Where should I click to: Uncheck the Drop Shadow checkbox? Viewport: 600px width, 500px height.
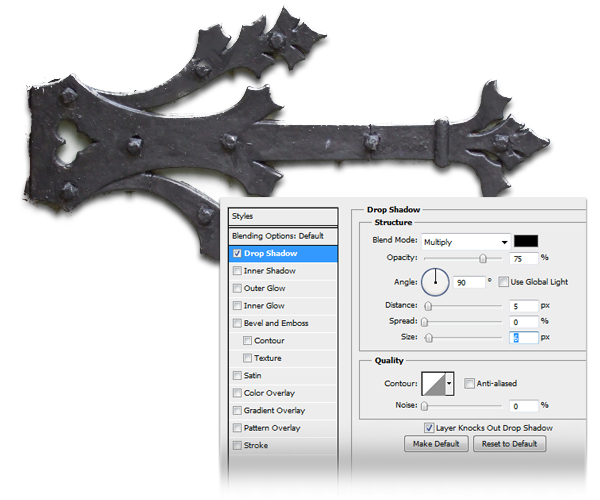(x=237, y=254)
